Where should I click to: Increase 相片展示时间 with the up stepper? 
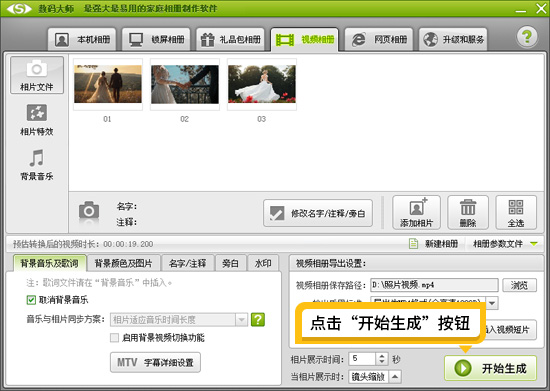[x=382, y=356]
